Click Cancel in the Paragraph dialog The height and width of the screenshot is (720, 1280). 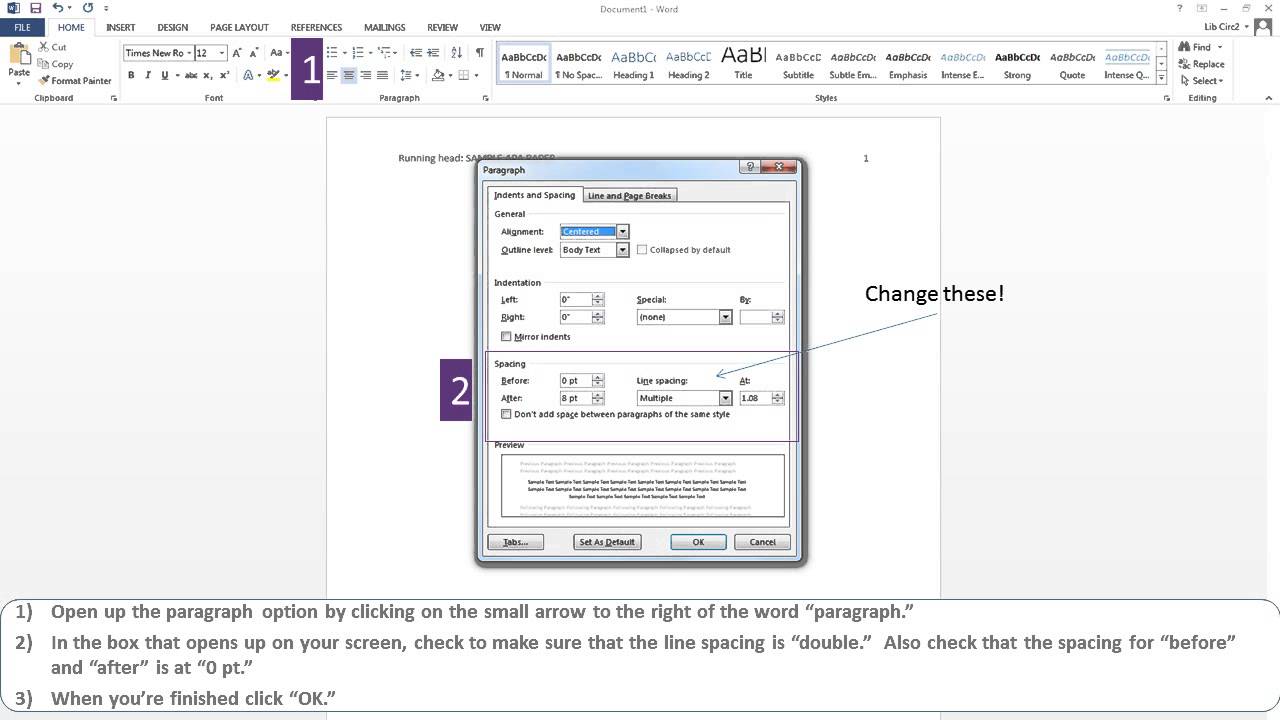pos(762,542)
